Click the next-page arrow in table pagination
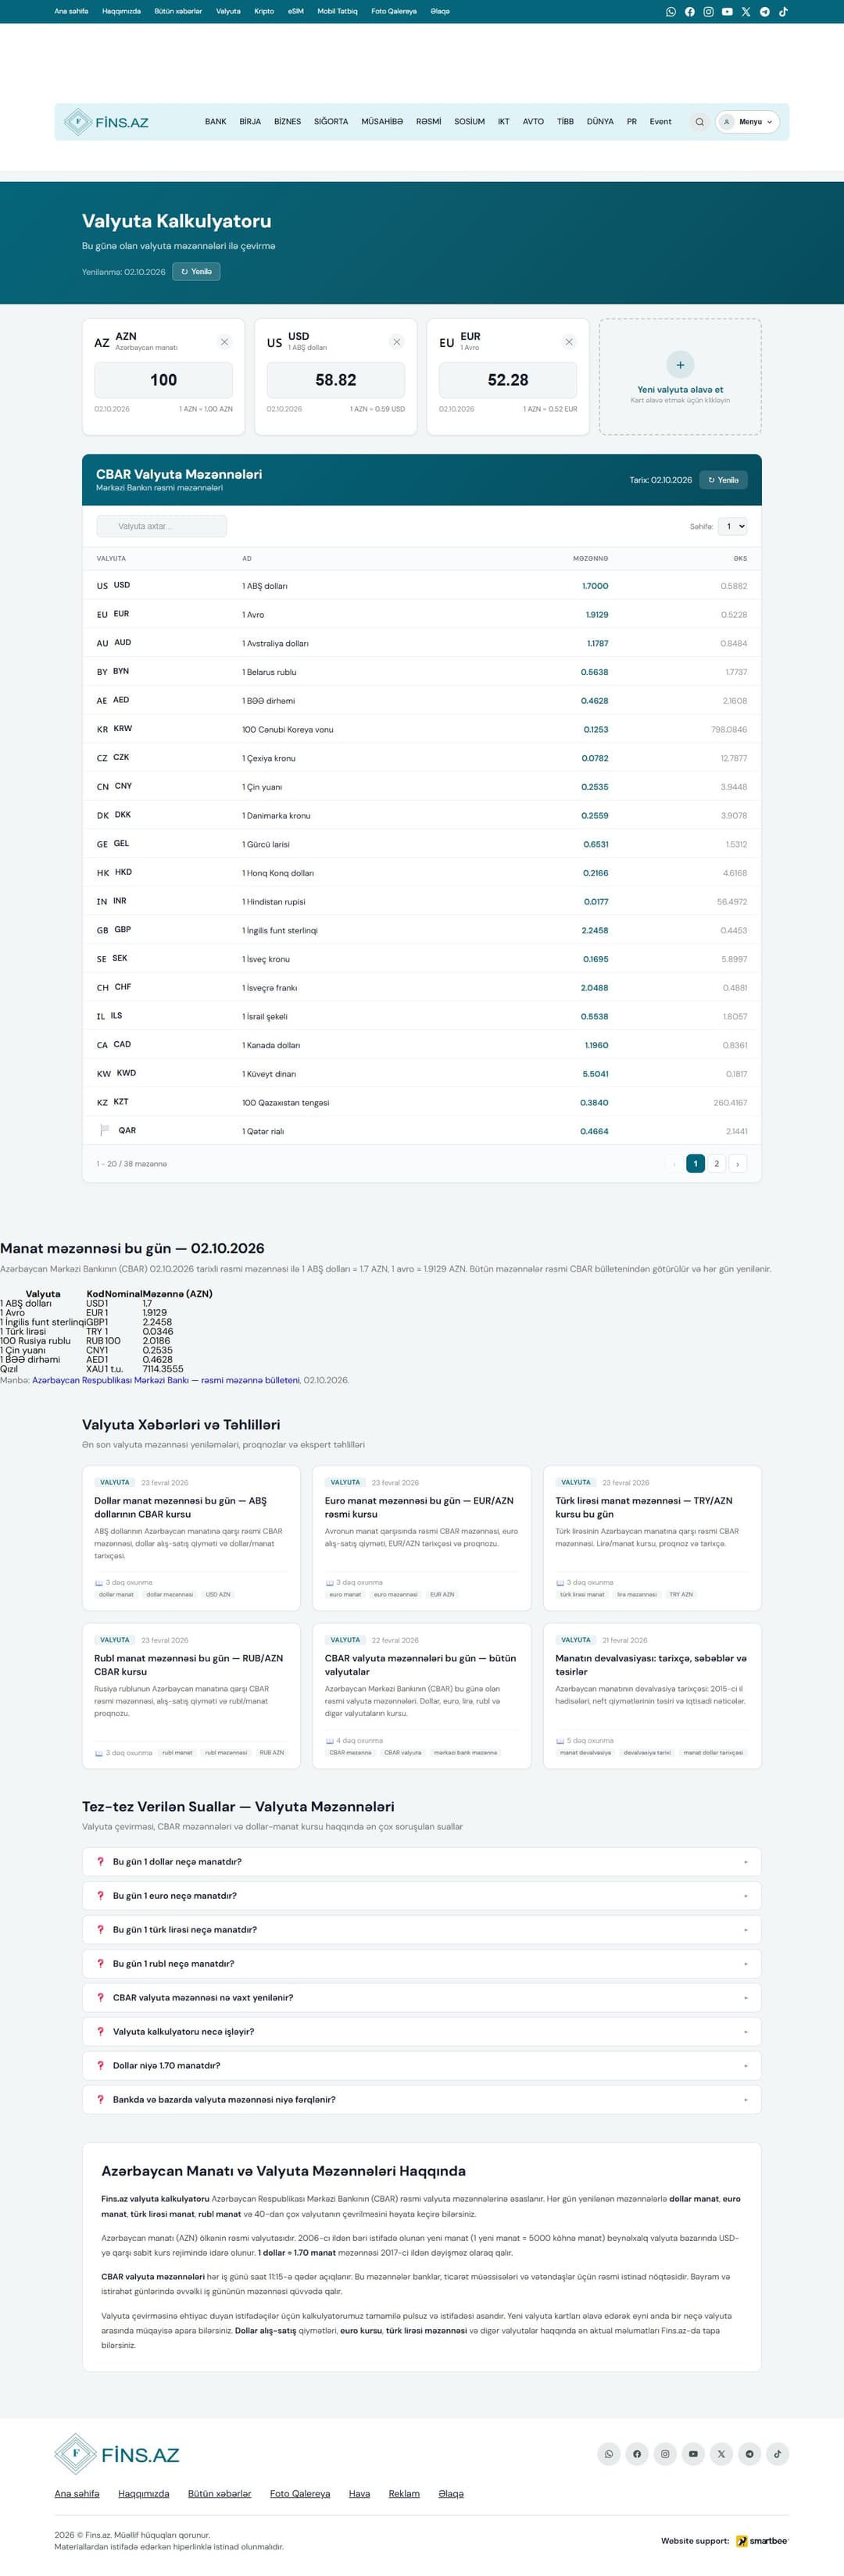The width and height of the screenshot is (844, 2576). pyautogui.click(x=737, y=1163)
